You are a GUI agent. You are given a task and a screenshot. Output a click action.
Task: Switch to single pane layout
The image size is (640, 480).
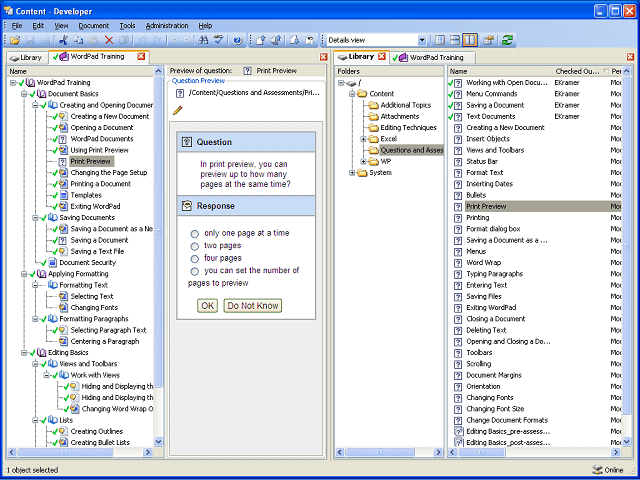440,40
